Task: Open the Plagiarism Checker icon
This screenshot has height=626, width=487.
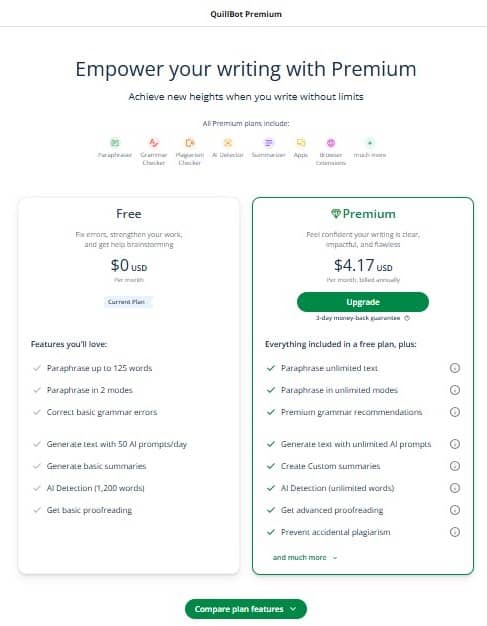Action: [190, 143]
